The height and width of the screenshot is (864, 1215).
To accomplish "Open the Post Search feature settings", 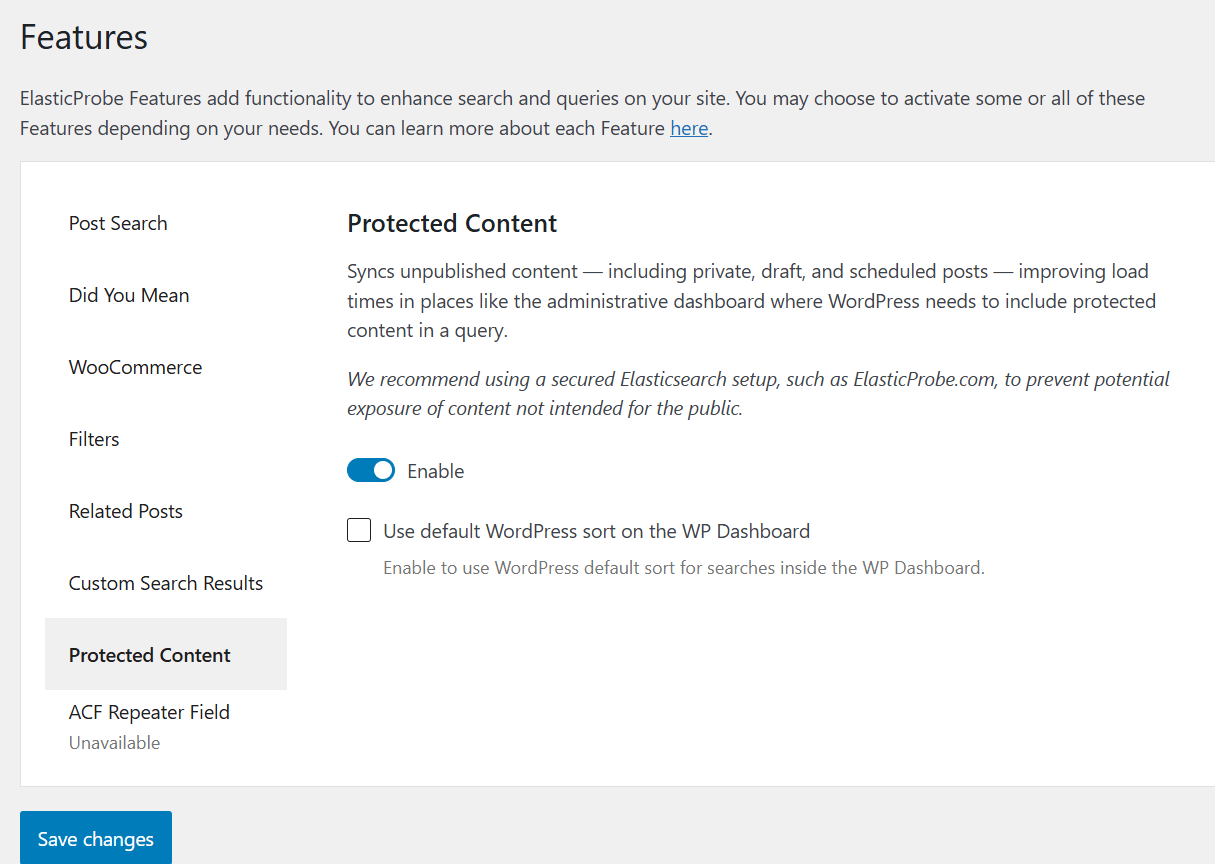I will coord(117,223).
